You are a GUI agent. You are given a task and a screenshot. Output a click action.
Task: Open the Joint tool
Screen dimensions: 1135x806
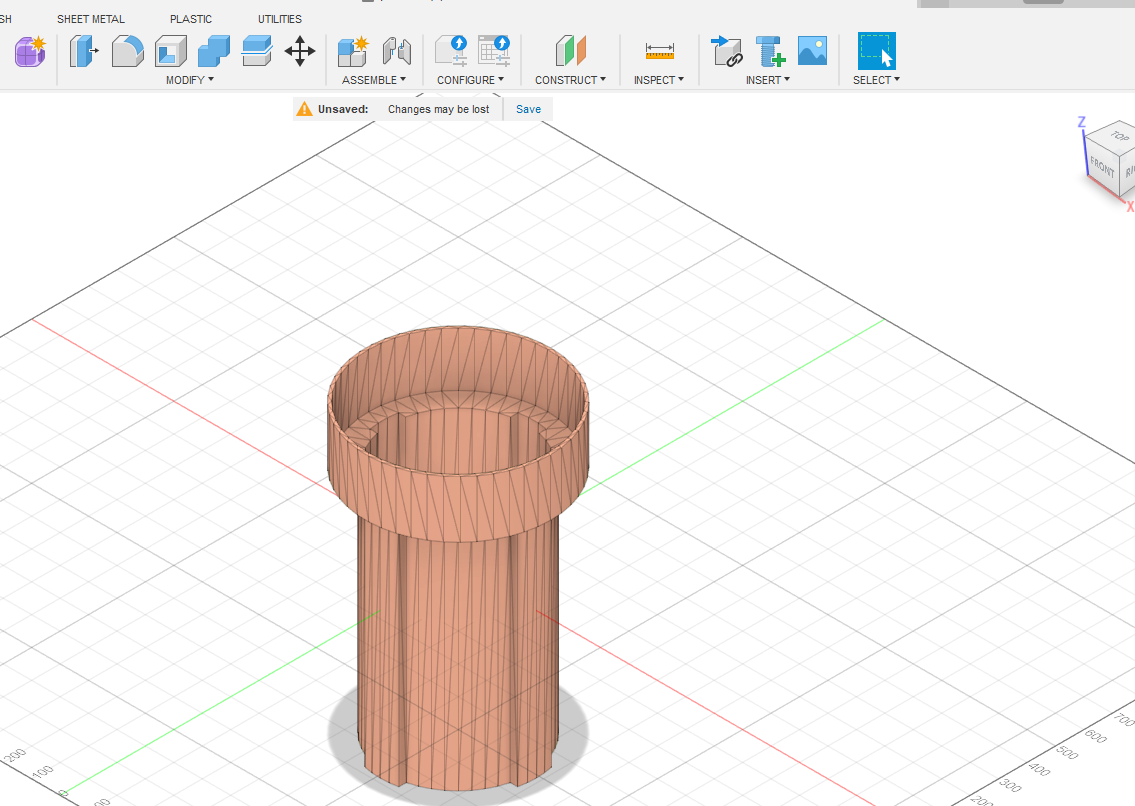coord(397,51)
